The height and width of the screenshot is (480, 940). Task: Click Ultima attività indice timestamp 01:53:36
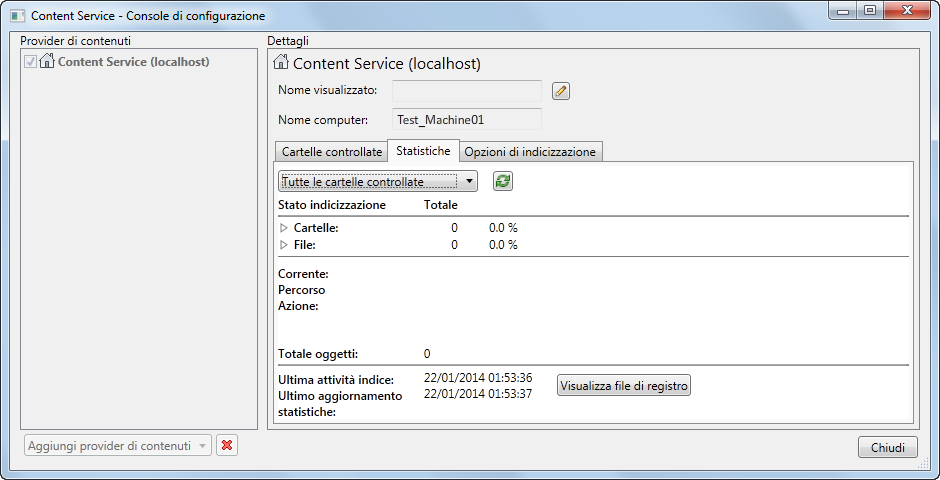coord(478,378)
